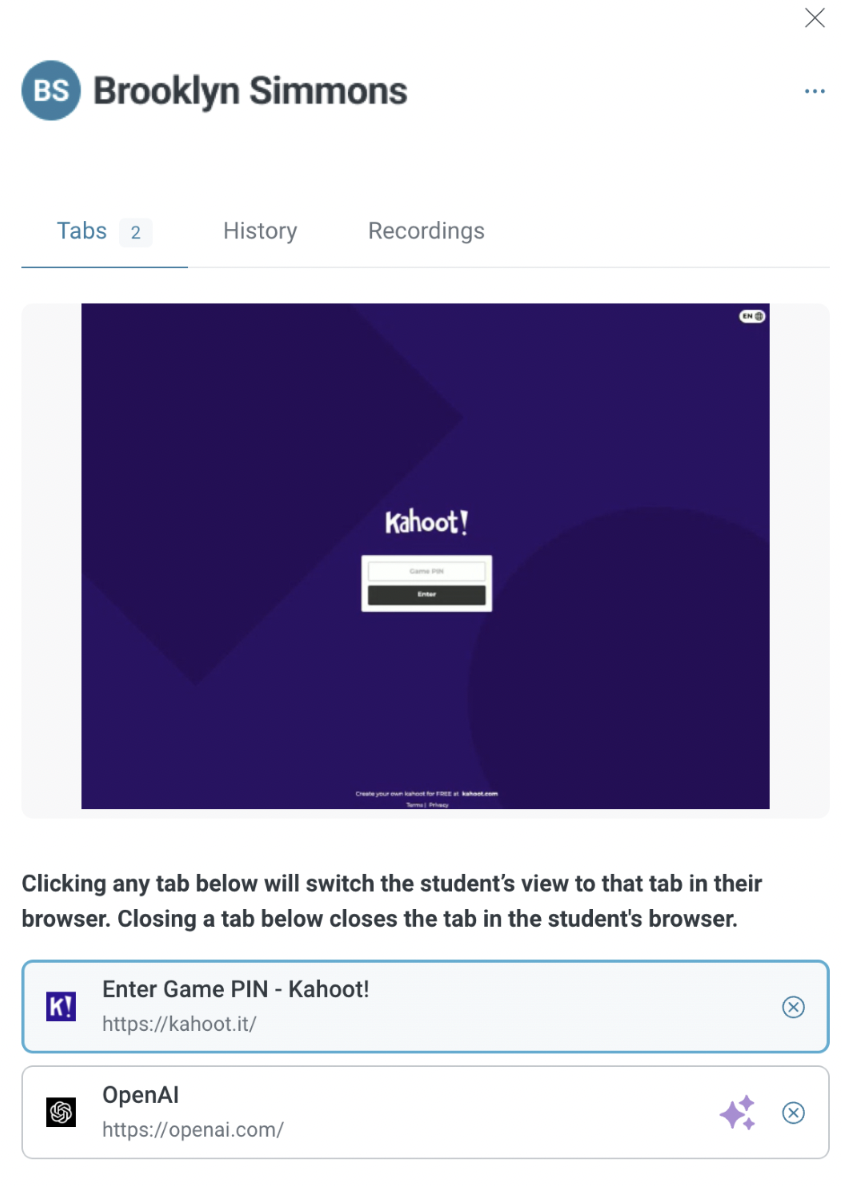Click the https://kahoot.it/ URL text
This screenshot has height=1186, width=842.
(179, 1024)
